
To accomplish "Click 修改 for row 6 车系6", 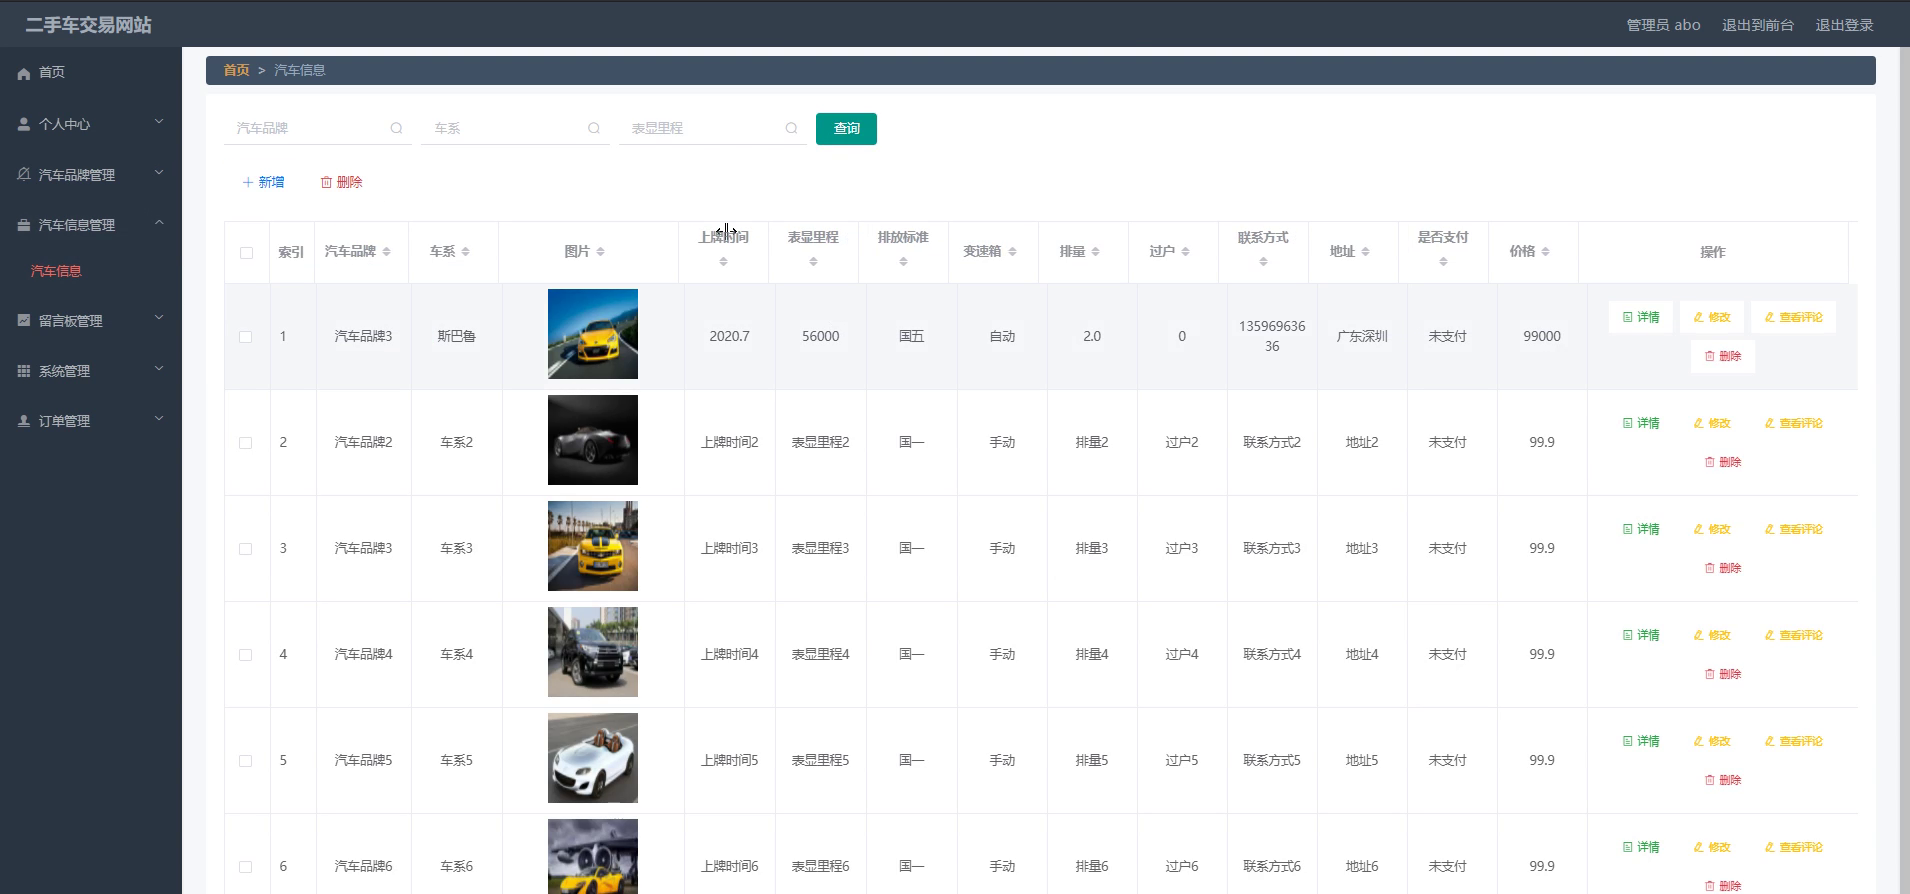I will click(x=1711, y=847).
